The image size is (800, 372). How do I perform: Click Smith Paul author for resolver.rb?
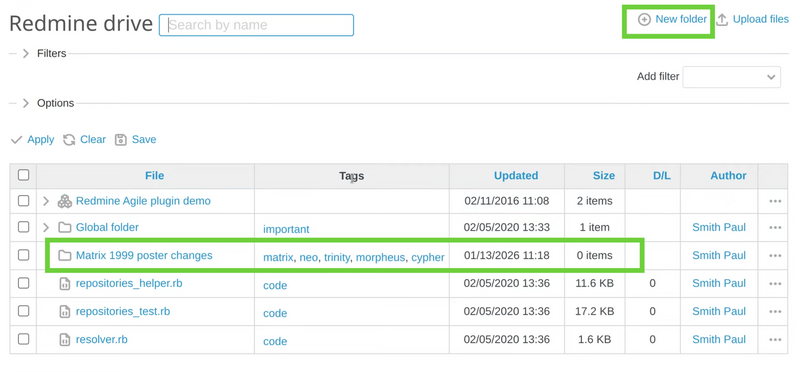(719, 340)
